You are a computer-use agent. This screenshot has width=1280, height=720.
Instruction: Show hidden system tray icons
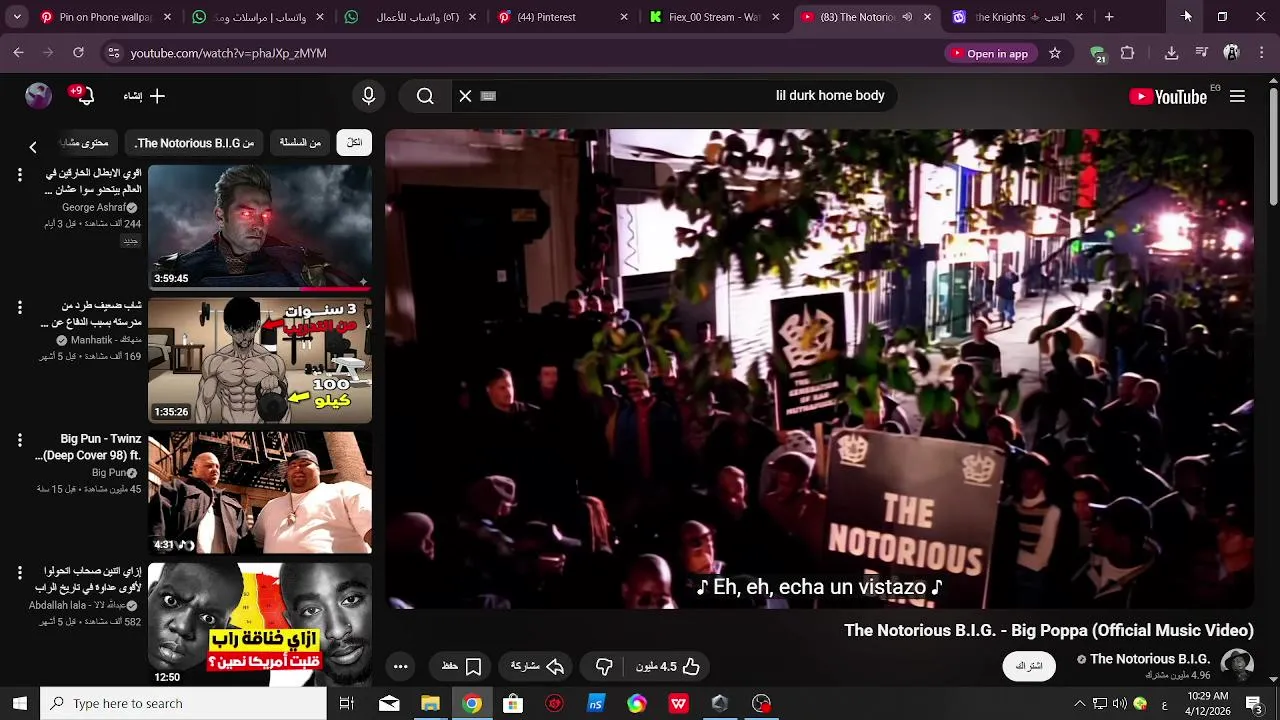tap(1079, 703)
